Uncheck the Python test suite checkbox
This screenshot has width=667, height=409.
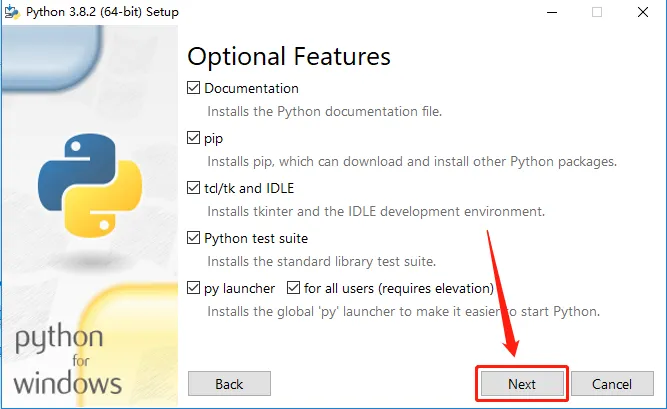pos(194,238)
